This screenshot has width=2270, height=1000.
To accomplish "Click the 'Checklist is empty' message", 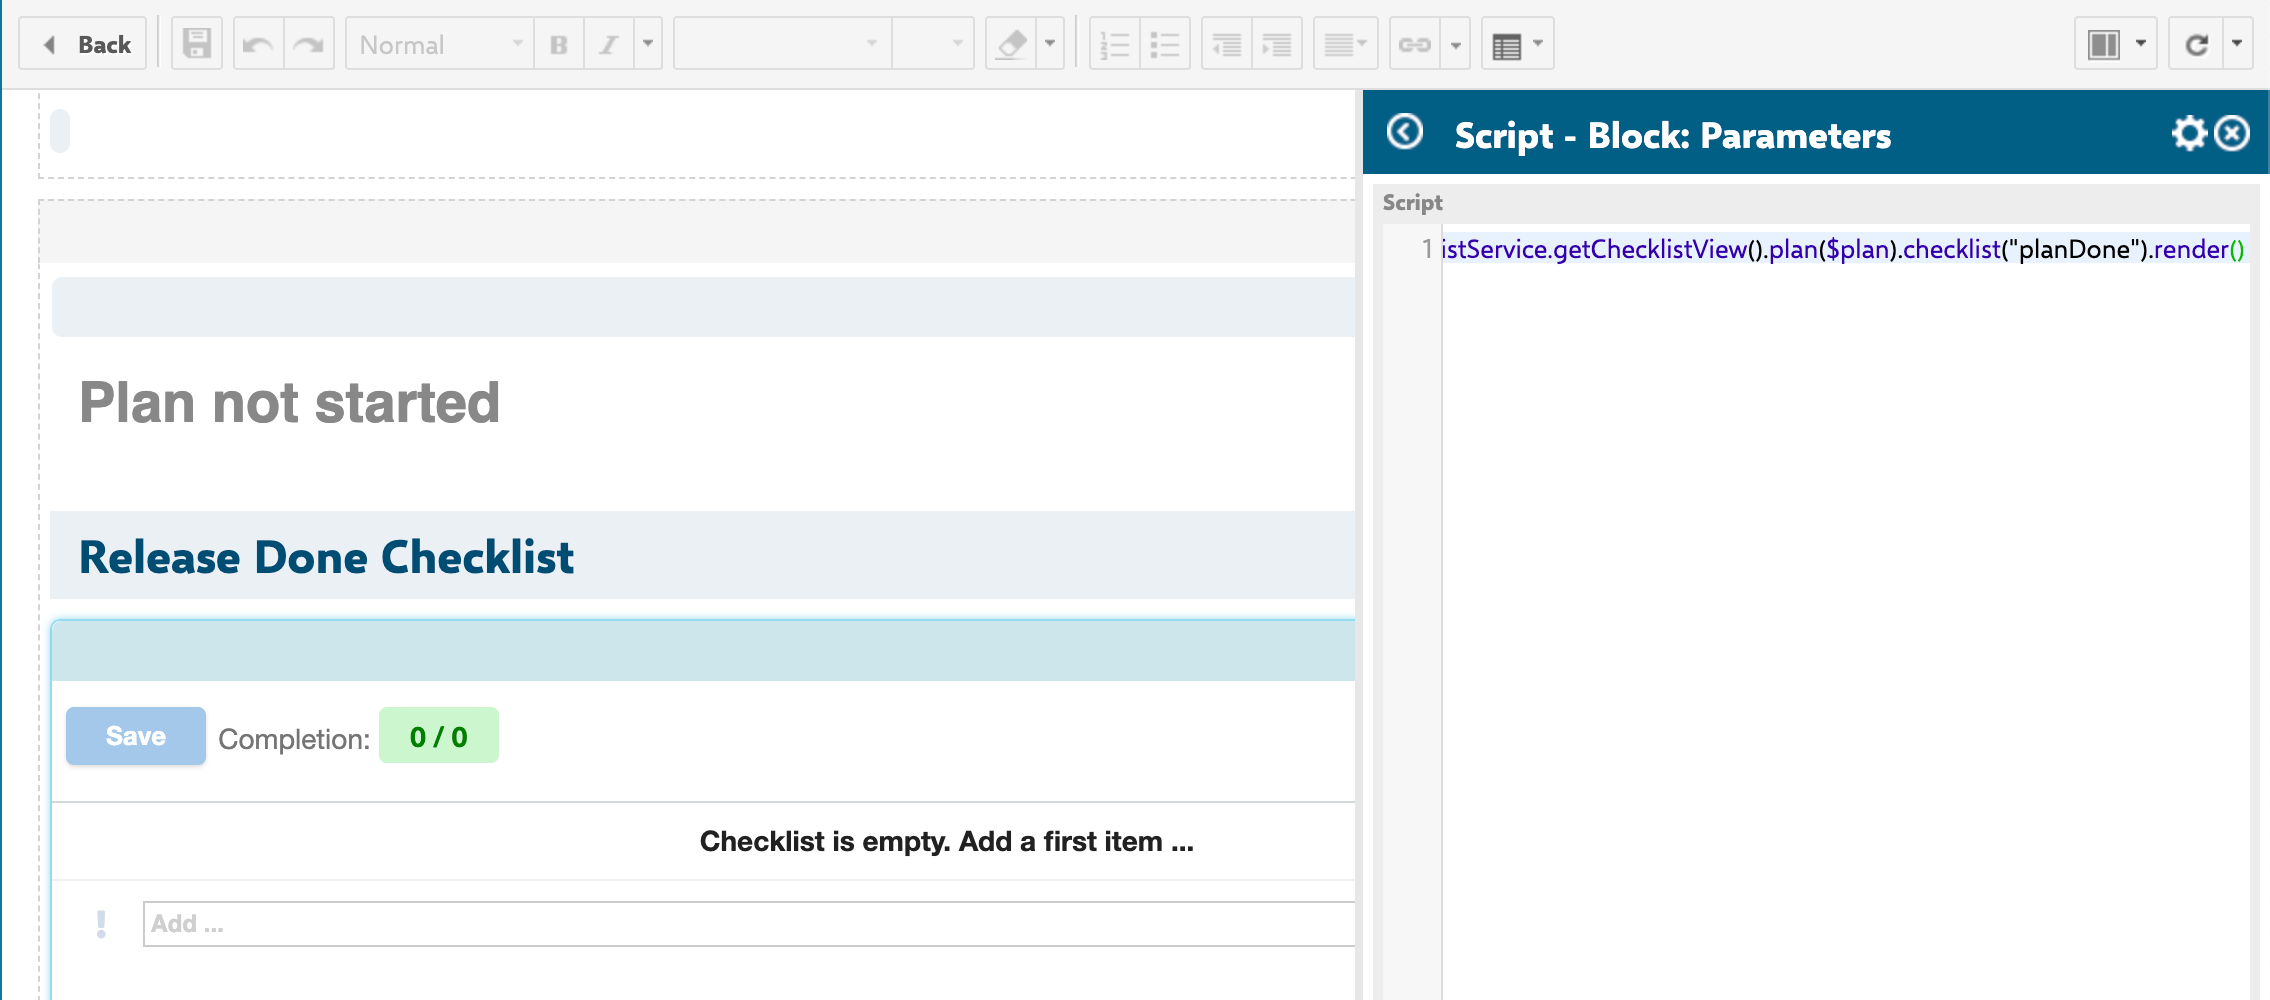I will point(946,841).
